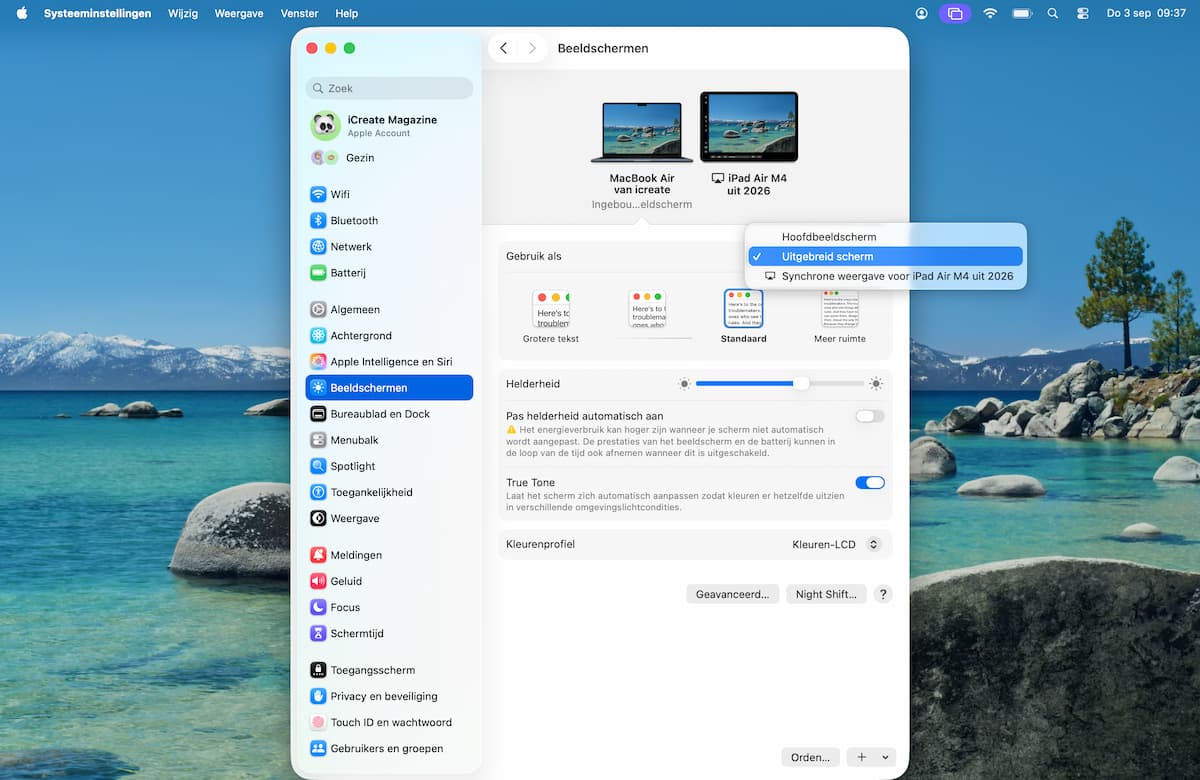1200x780 pixels.
Task: Select the Meer ruimte resolution option
Action: 839,317
